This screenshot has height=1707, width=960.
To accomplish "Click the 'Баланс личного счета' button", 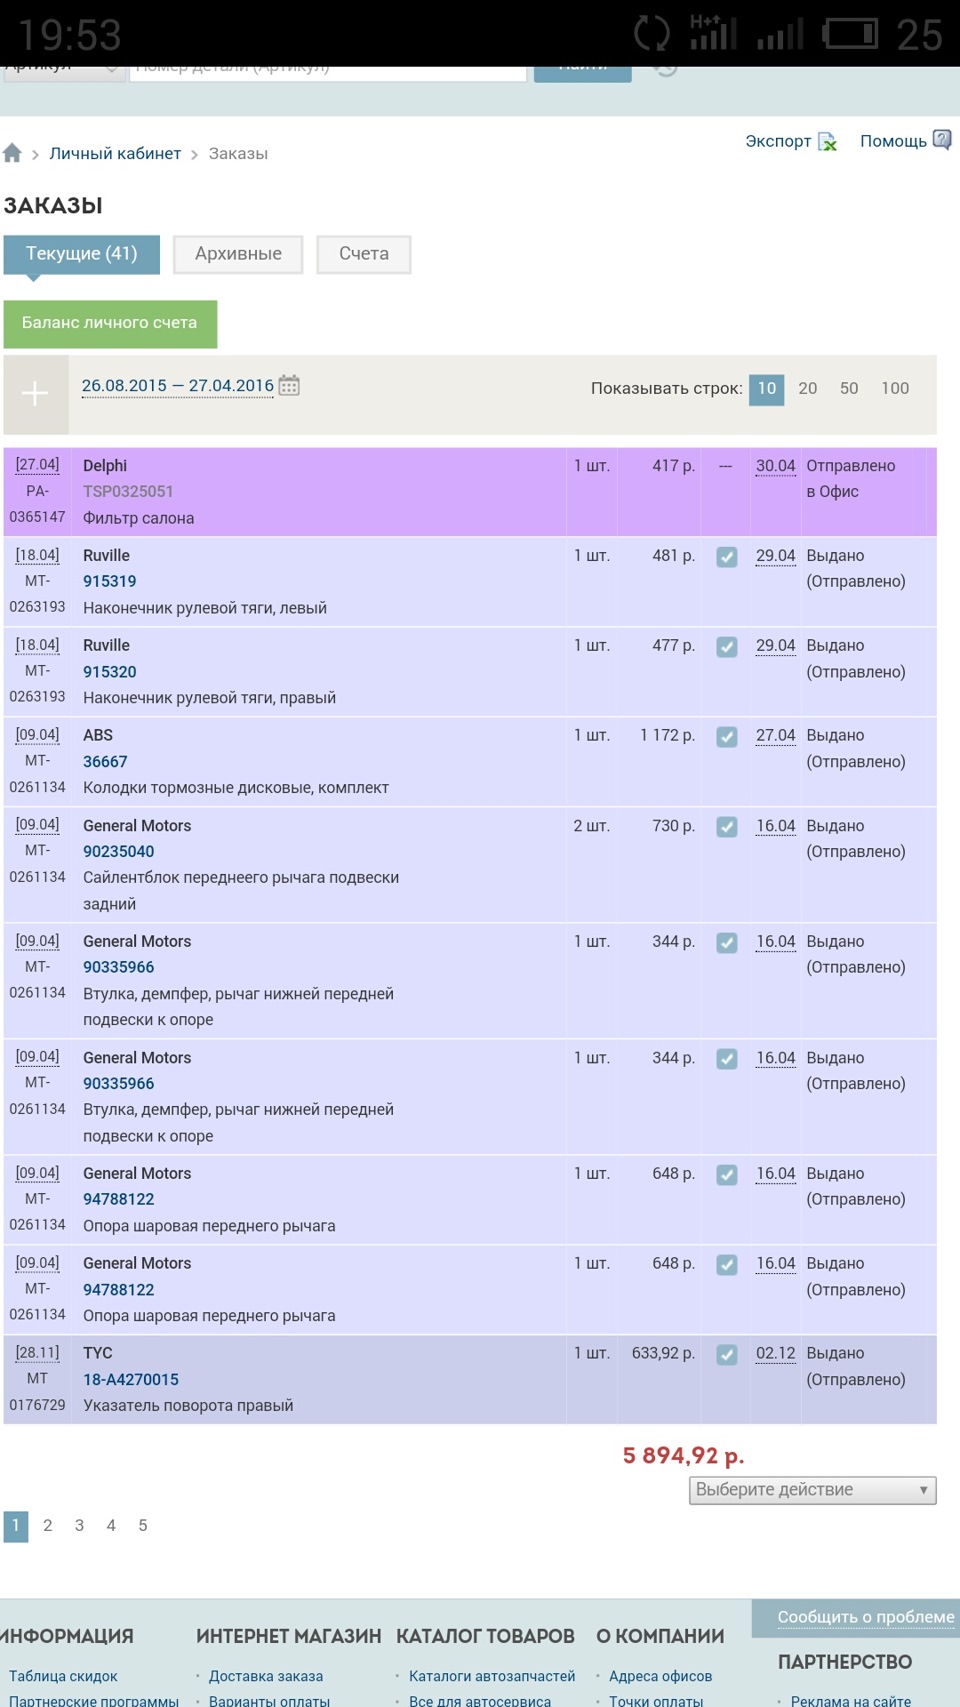I will coord(110,323).
